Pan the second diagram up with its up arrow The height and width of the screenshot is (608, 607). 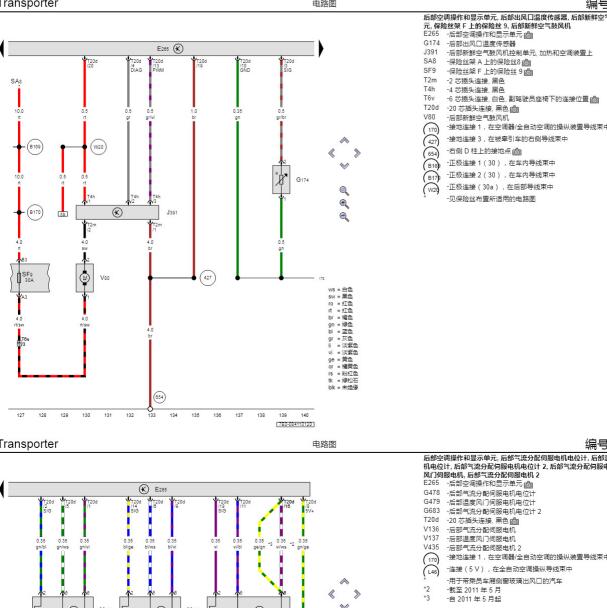point(344,581)
